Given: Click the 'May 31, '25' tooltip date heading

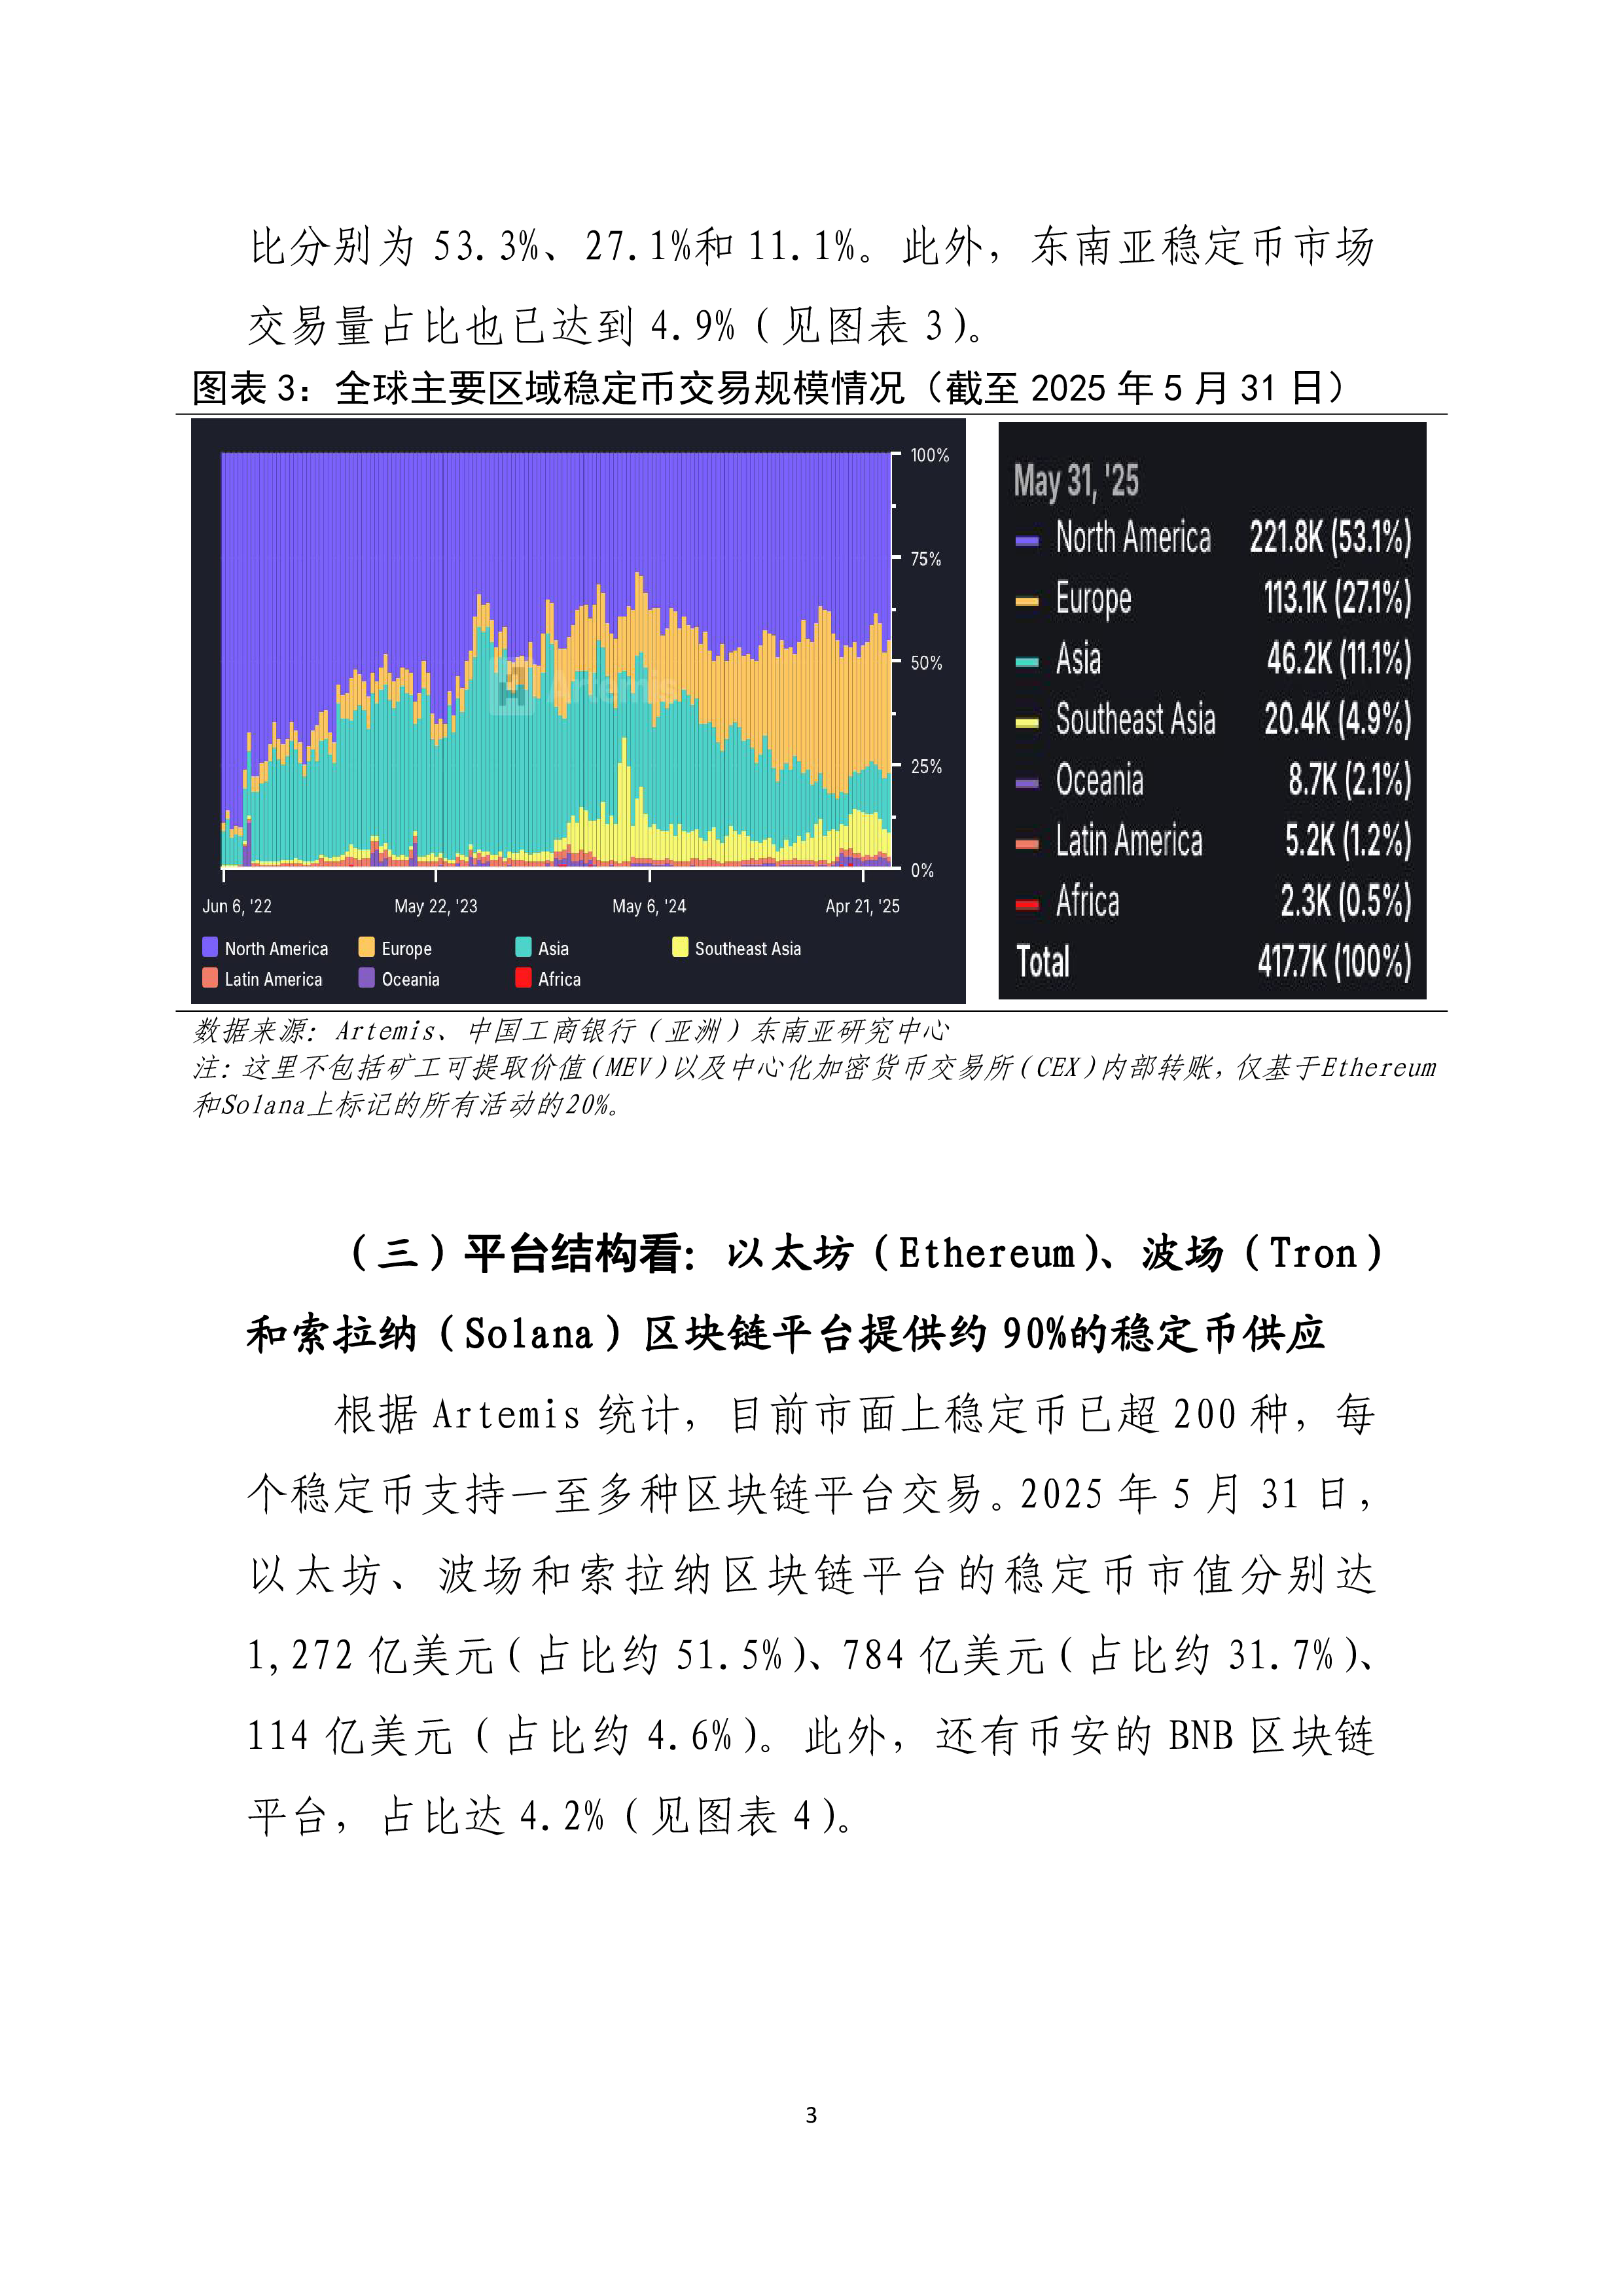Looking at the screenshot, I should coord(1076,481).
